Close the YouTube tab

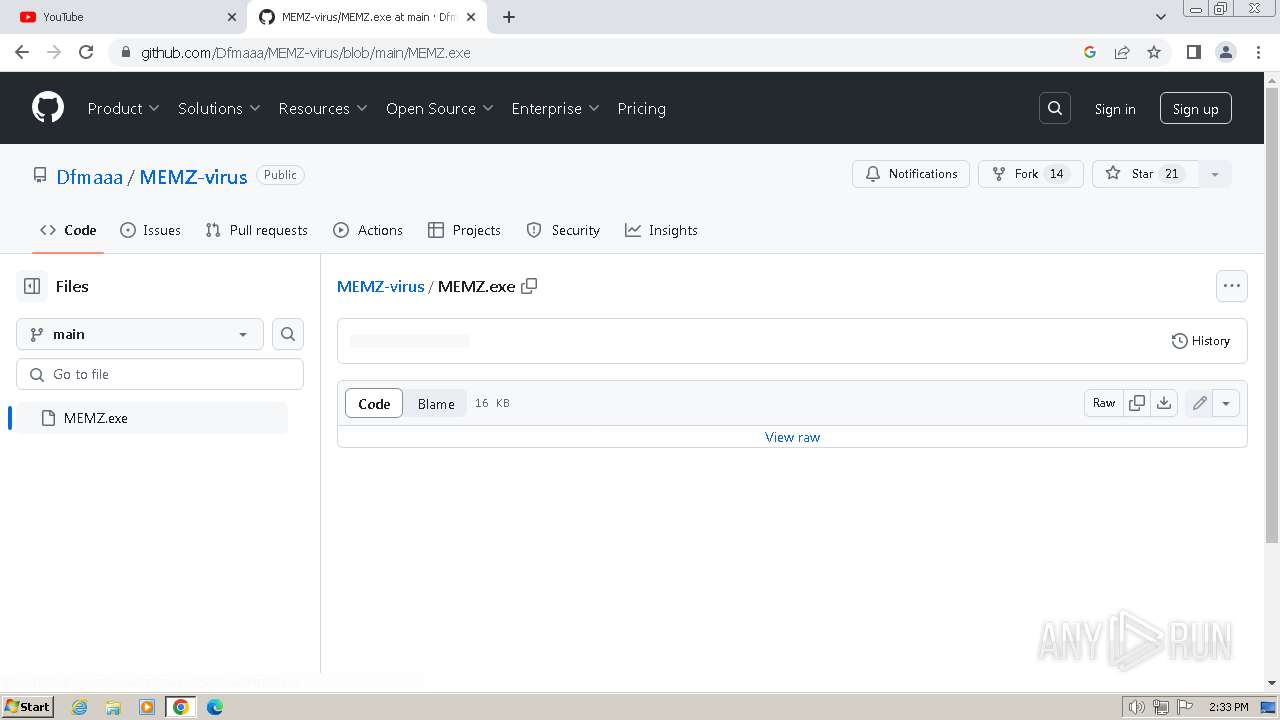coord(232,17)
